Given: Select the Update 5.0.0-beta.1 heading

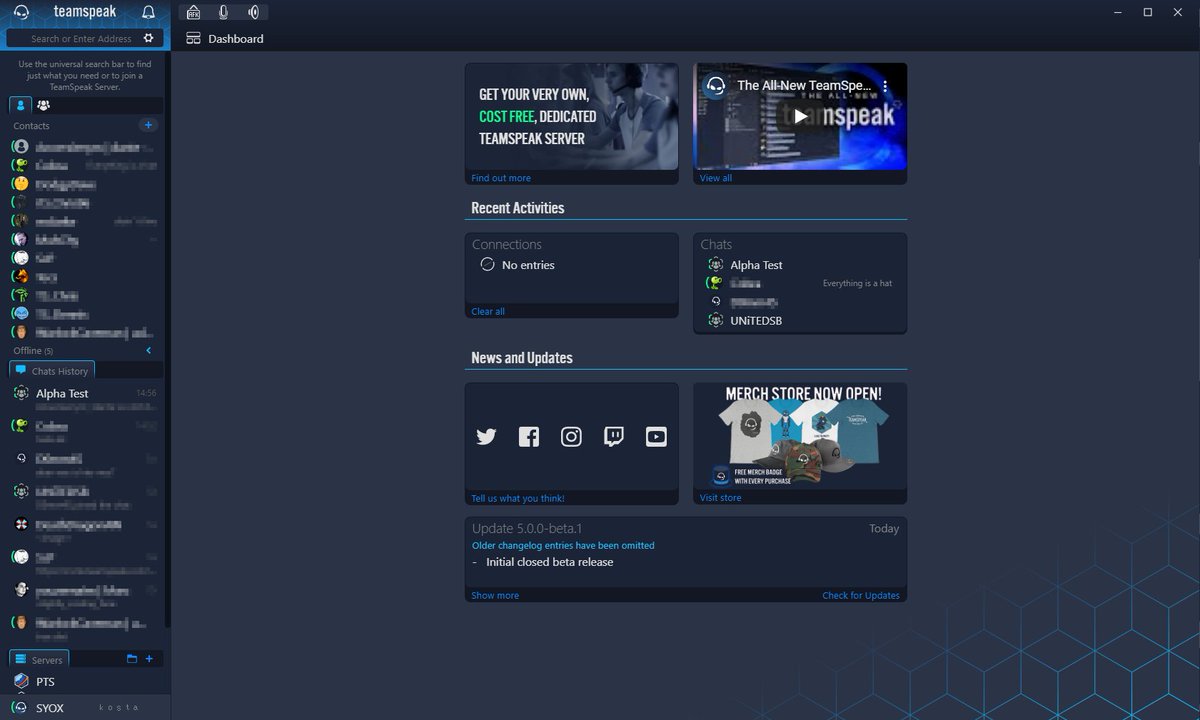Looking at the screenshot, I should point(527,528).
